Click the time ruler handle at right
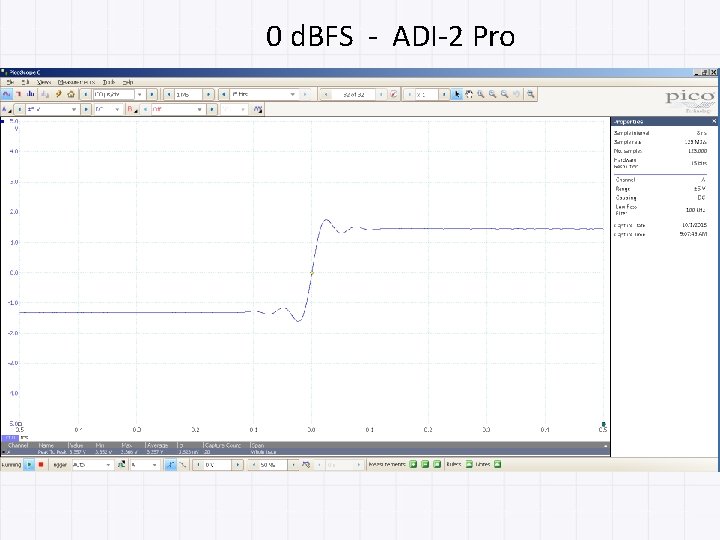Viewport: 720px width, 540px height. click(x=603, y=424)
